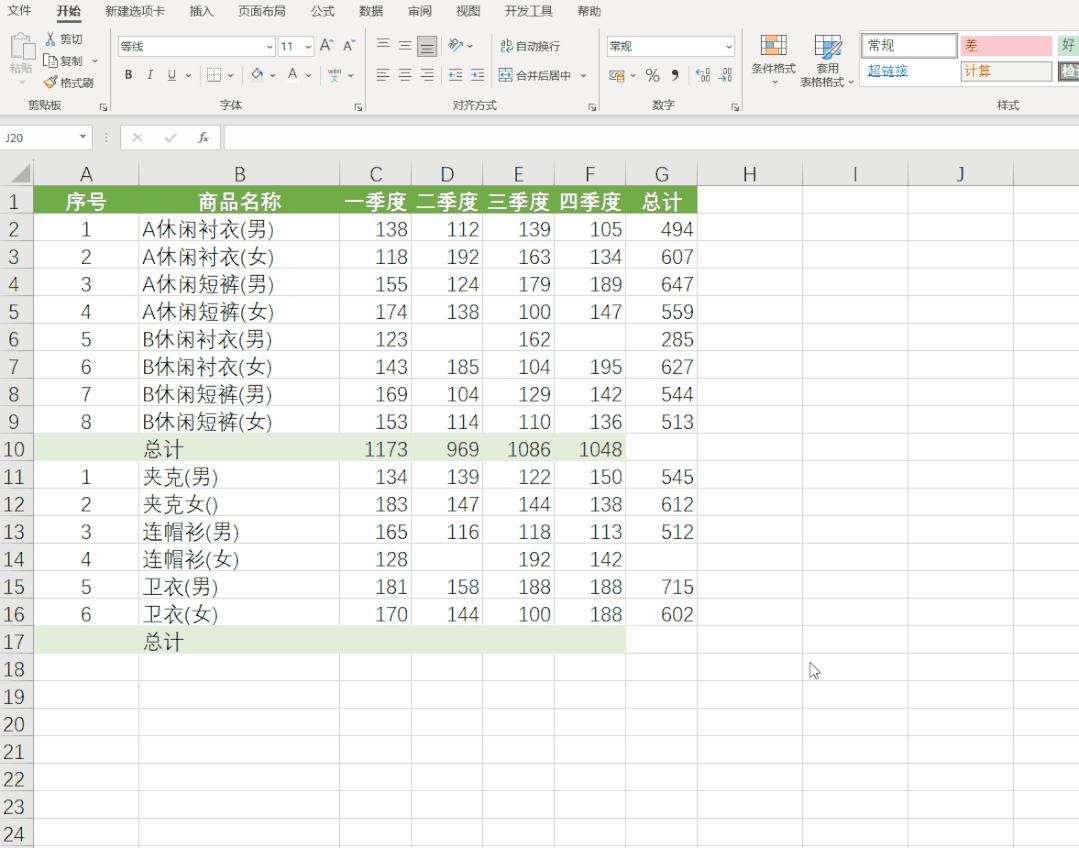Toggle underline formatting
1079x848 pixels.
tap(170, 75)
